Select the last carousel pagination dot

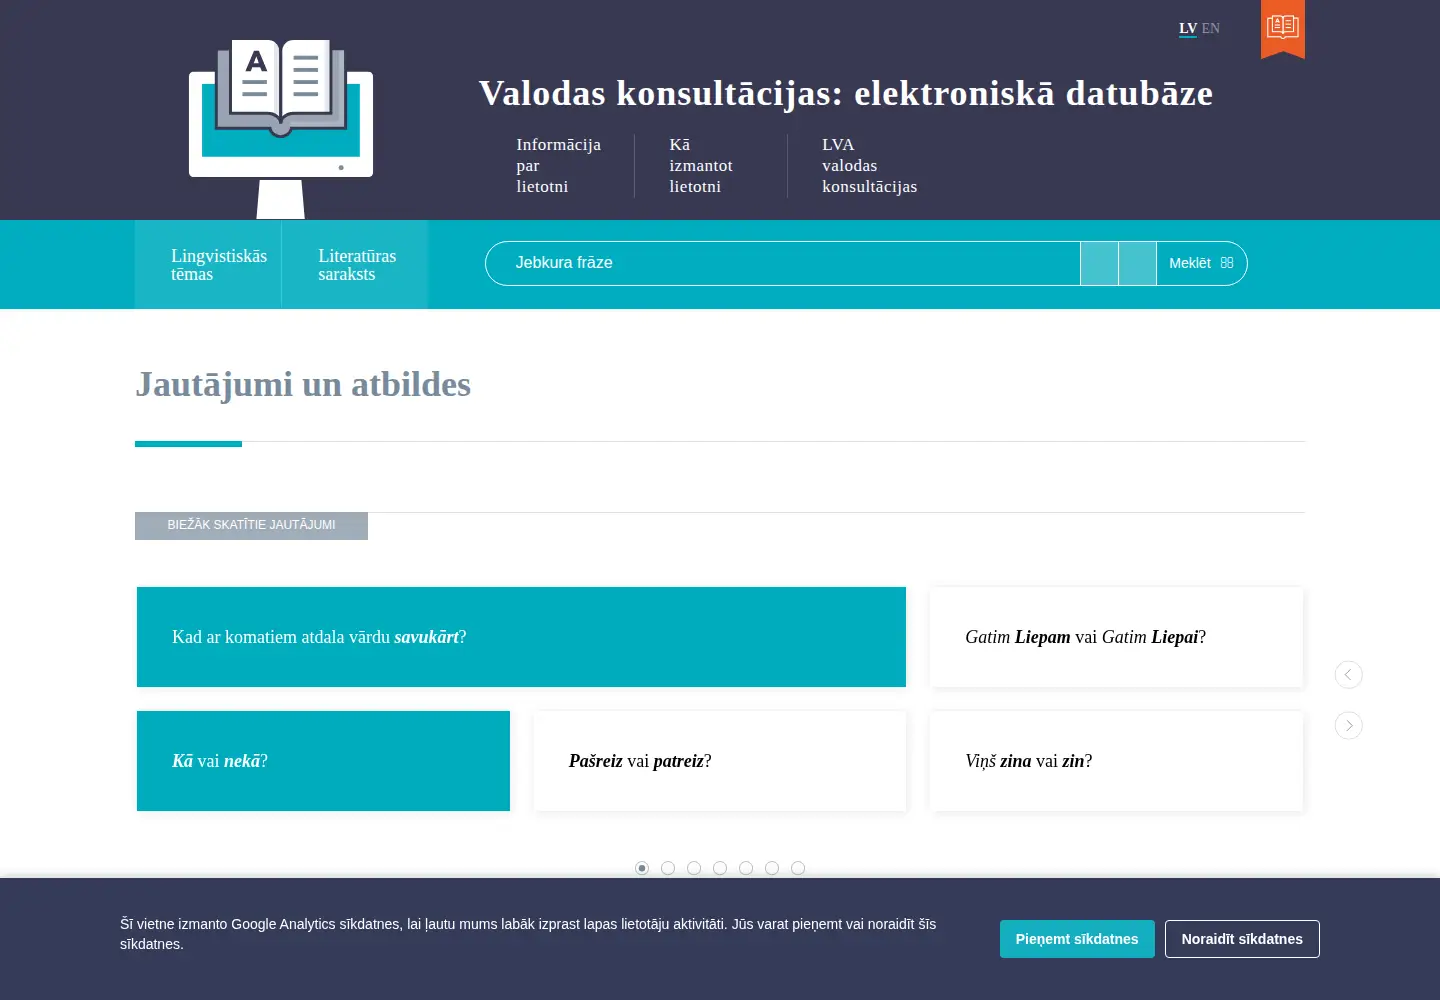pos(798,868)
